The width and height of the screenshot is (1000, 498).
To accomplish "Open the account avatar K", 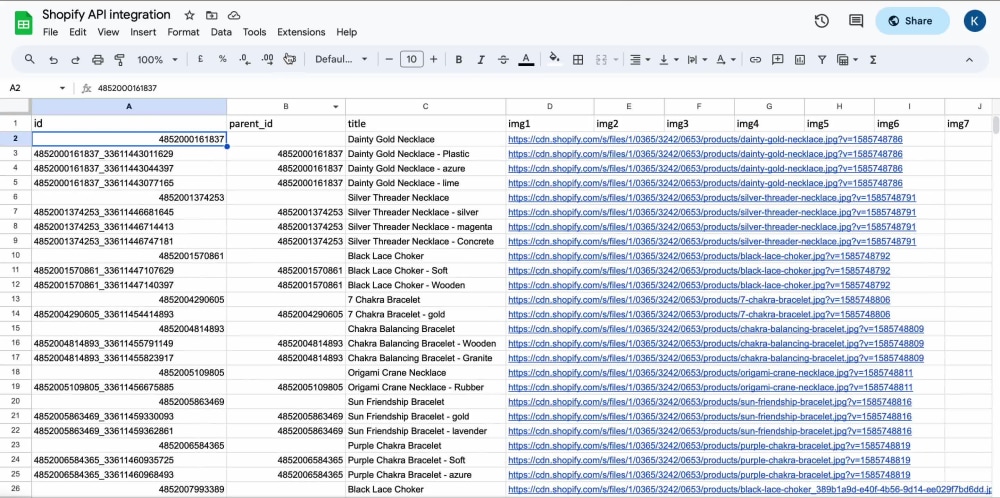I will [974, 21].
